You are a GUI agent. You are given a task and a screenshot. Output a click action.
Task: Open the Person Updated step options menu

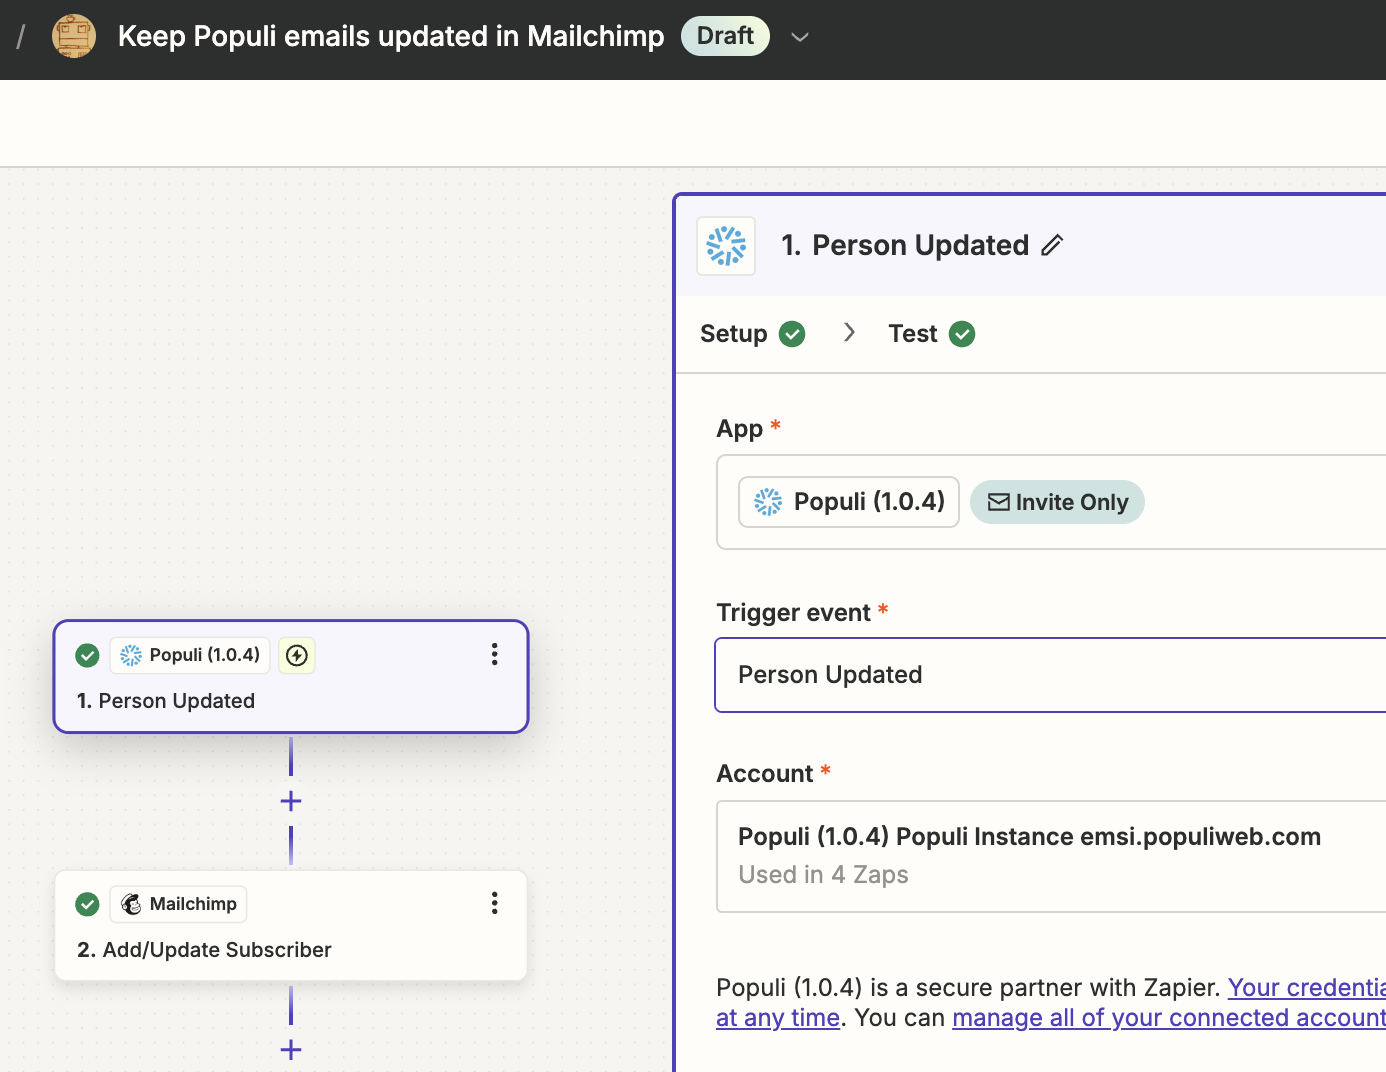(494, 655)
